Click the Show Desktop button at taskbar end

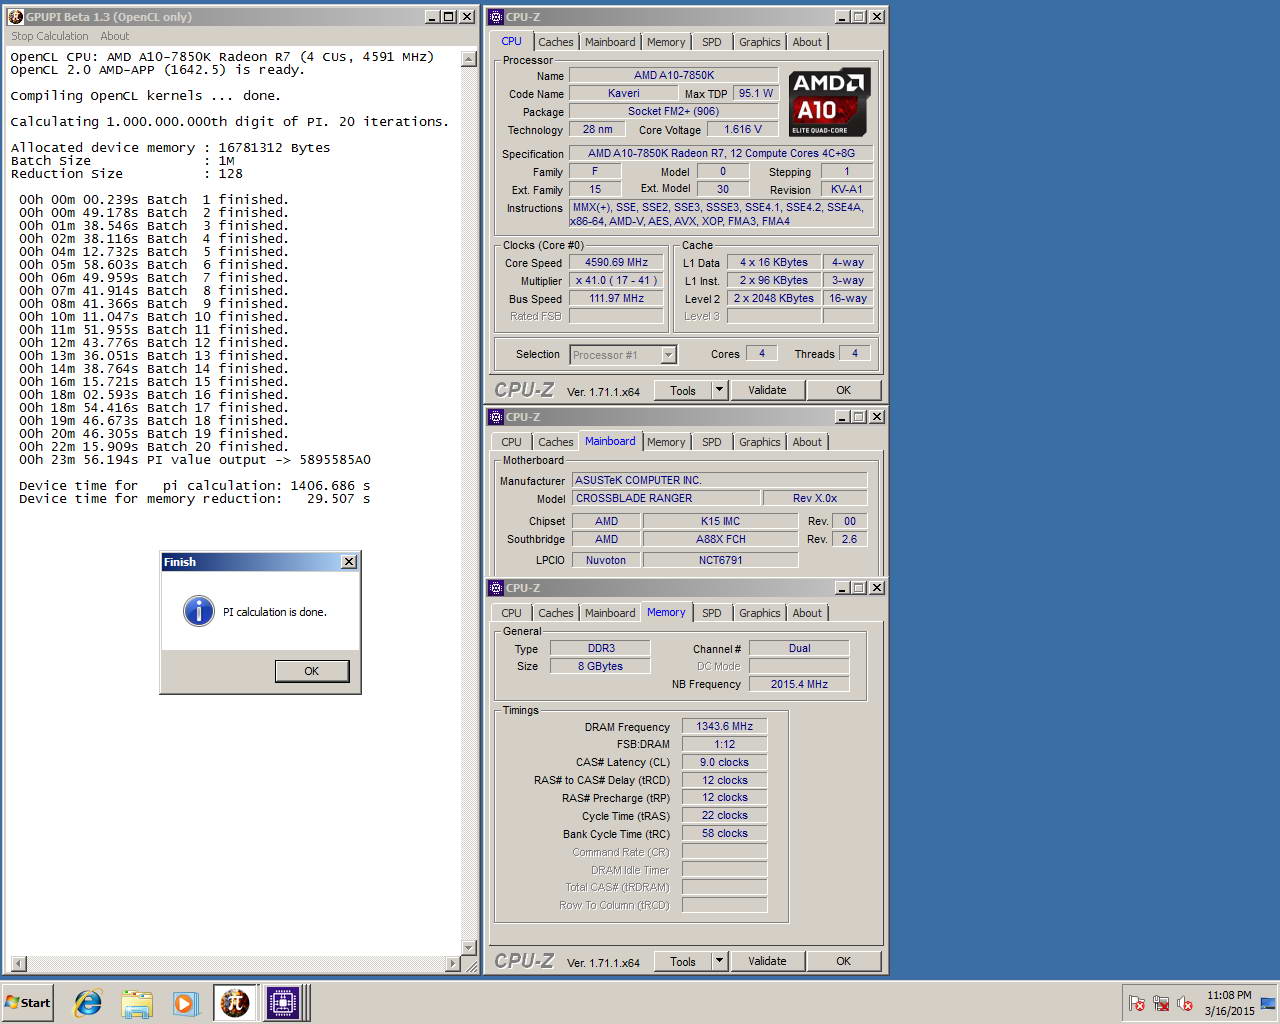click(x=1268, y=1003)
